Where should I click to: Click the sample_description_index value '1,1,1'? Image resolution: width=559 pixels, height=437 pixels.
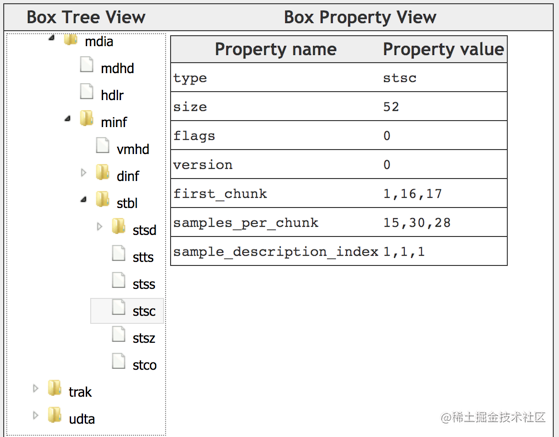pos(404,252)
